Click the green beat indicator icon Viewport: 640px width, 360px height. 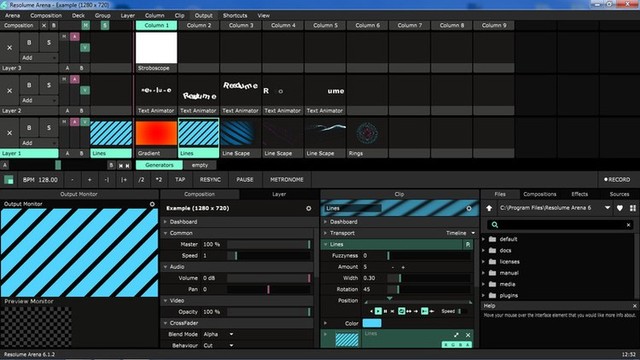9,180
